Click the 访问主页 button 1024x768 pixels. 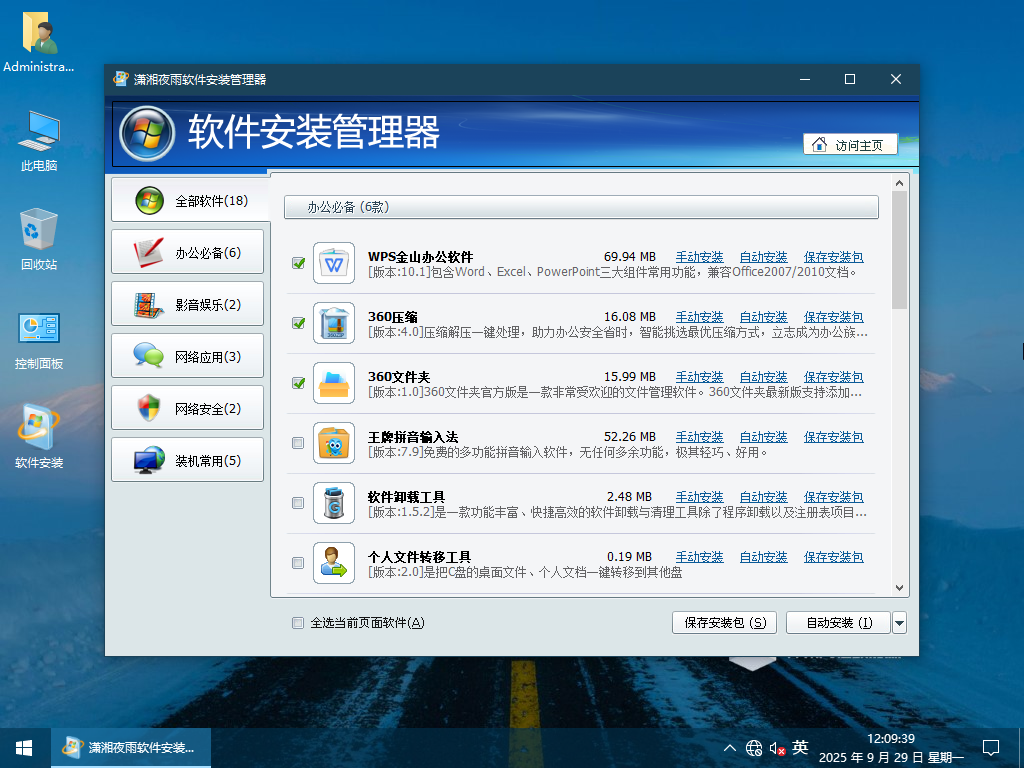pos(850,145)
